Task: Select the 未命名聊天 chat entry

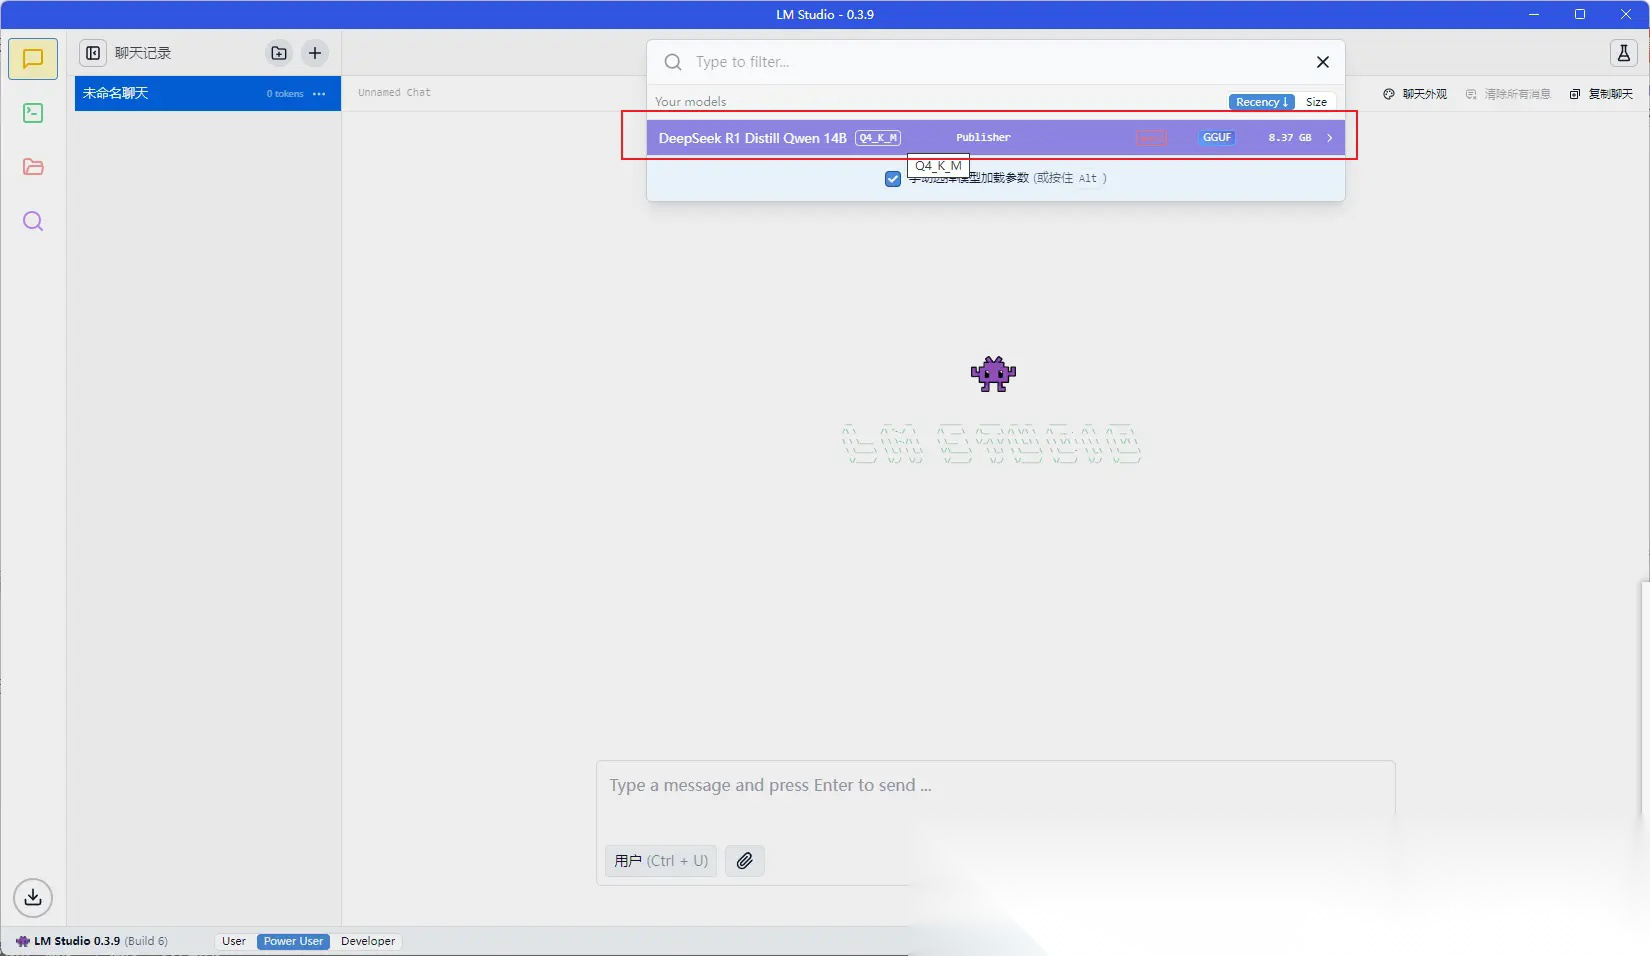Action: point(208,93)
